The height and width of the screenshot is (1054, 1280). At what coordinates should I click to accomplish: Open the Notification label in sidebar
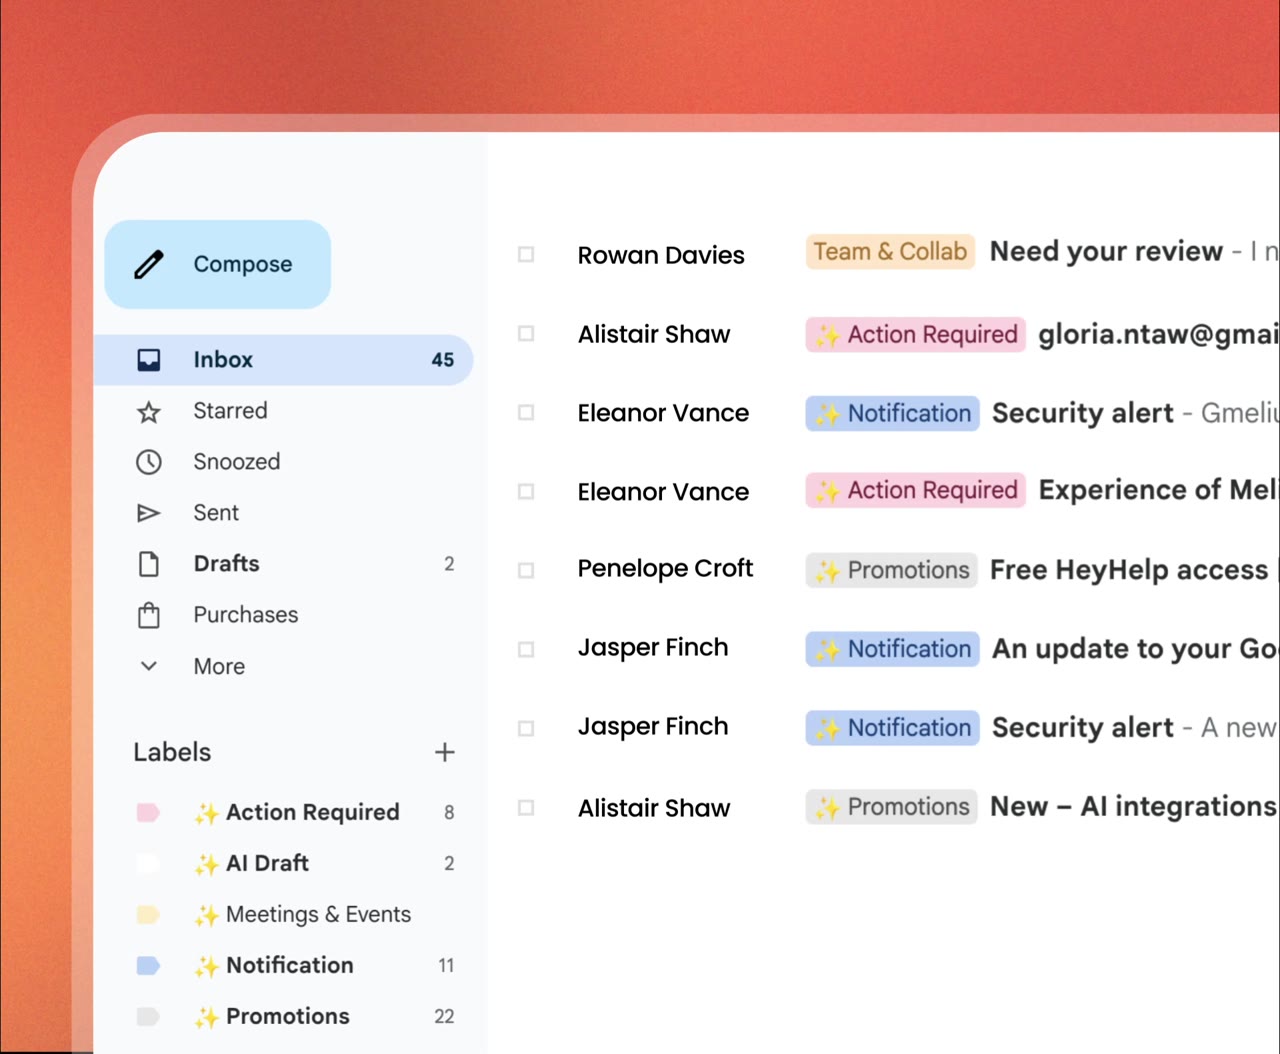pos(290,965)
